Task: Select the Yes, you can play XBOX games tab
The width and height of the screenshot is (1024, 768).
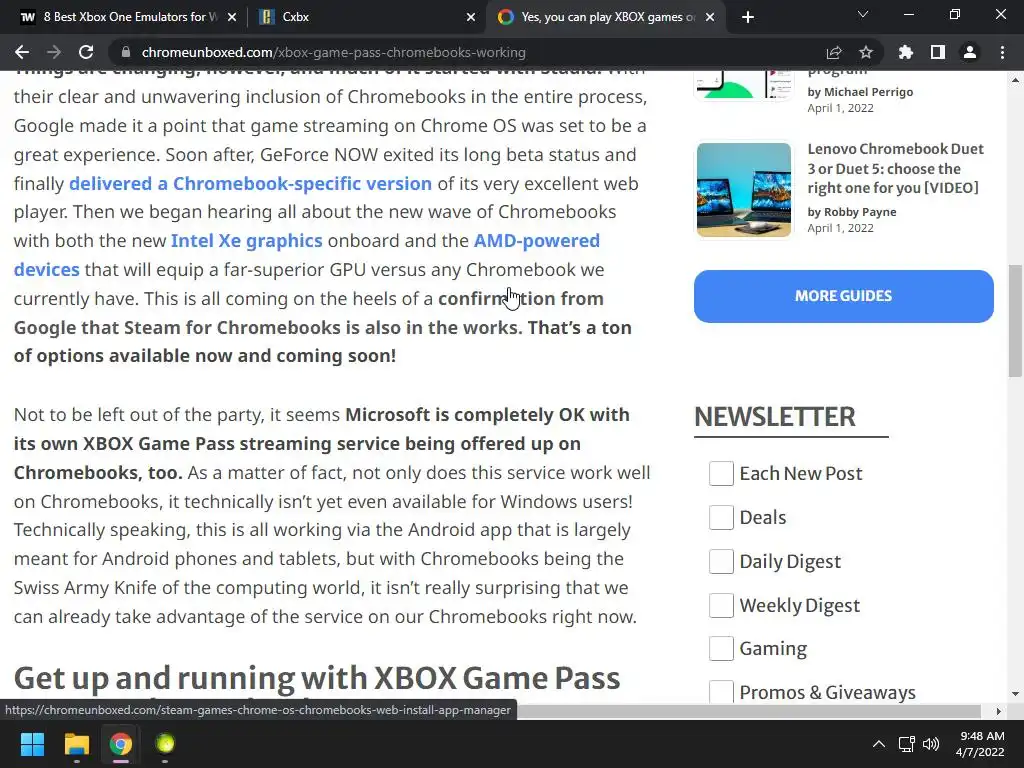Action: click(607, 17)
